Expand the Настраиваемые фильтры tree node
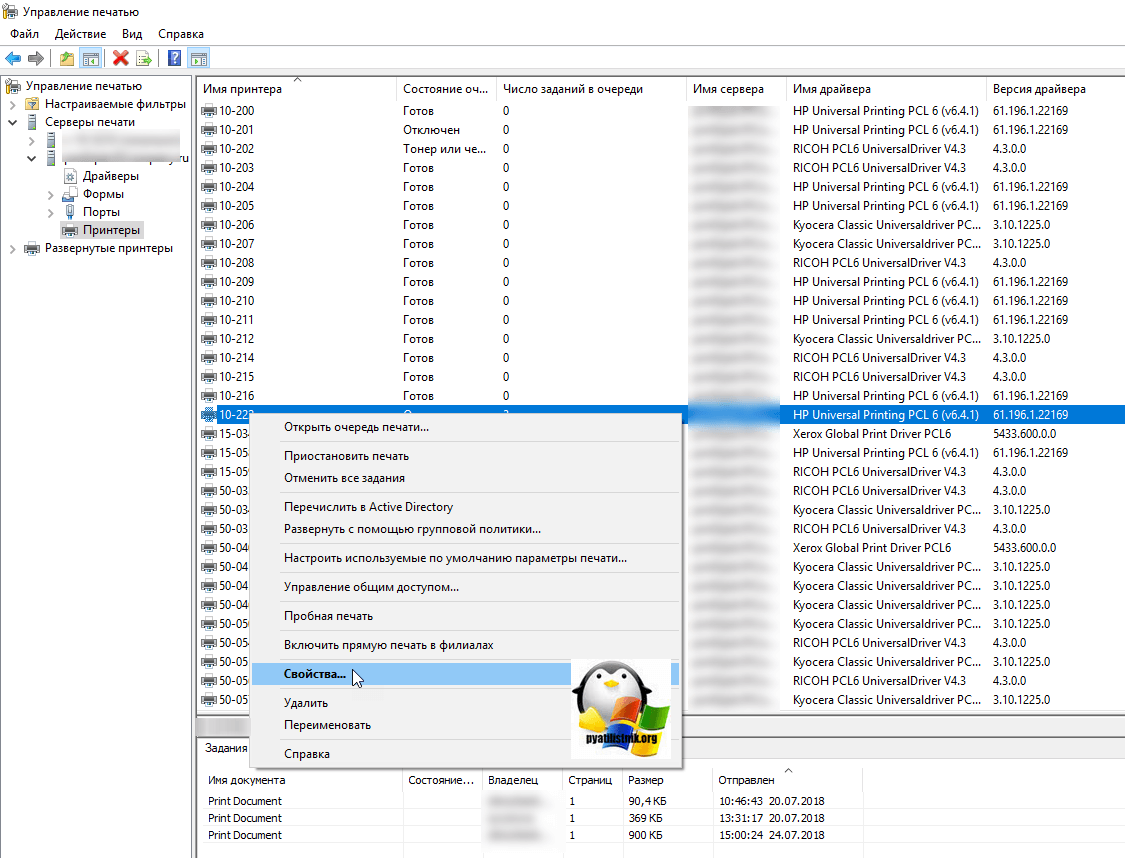 [x=13, y=104]
